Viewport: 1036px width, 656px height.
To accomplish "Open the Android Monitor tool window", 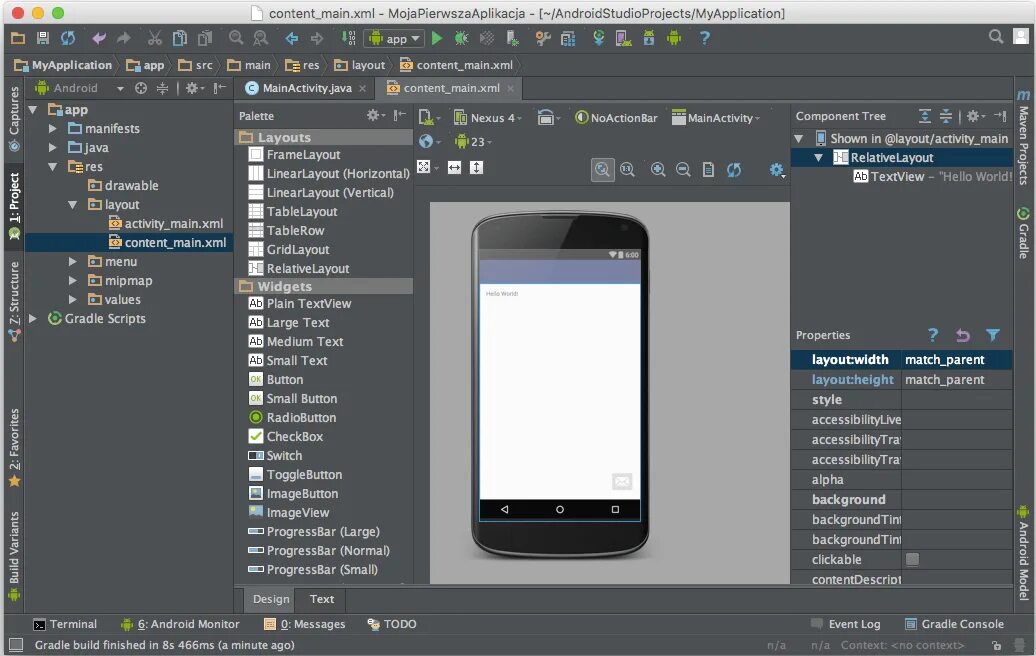I will coord(180,624).
